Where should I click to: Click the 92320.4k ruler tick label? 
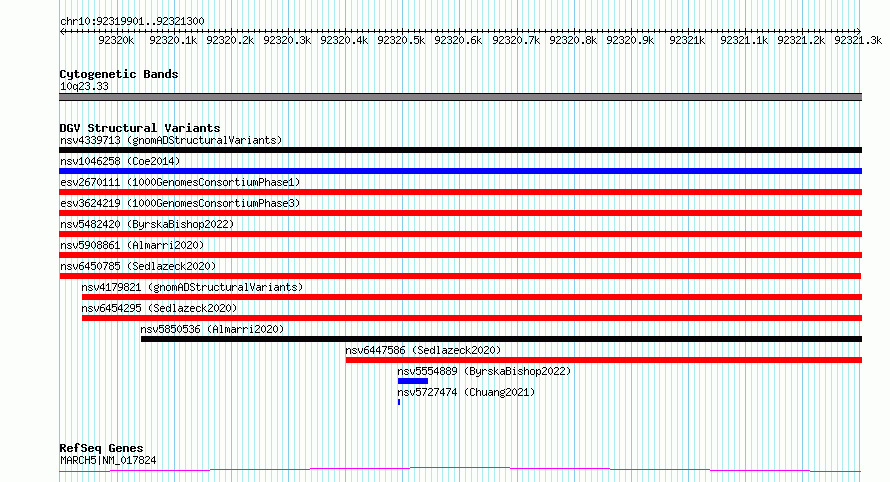click(344, 40)
